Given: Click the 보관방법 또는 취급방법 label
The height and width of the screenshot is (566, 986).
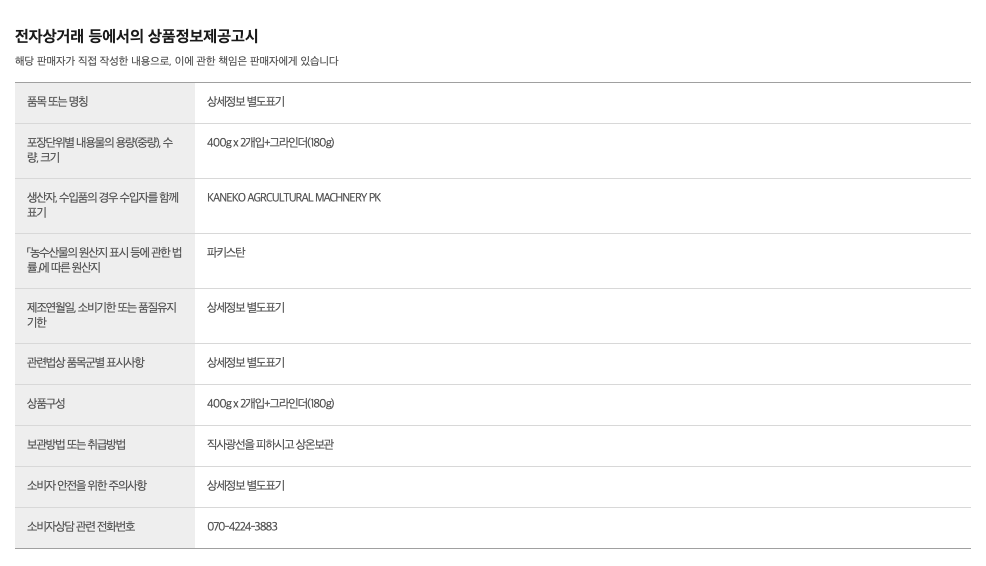Looking at the screenshot, I should tap(83, 445).
